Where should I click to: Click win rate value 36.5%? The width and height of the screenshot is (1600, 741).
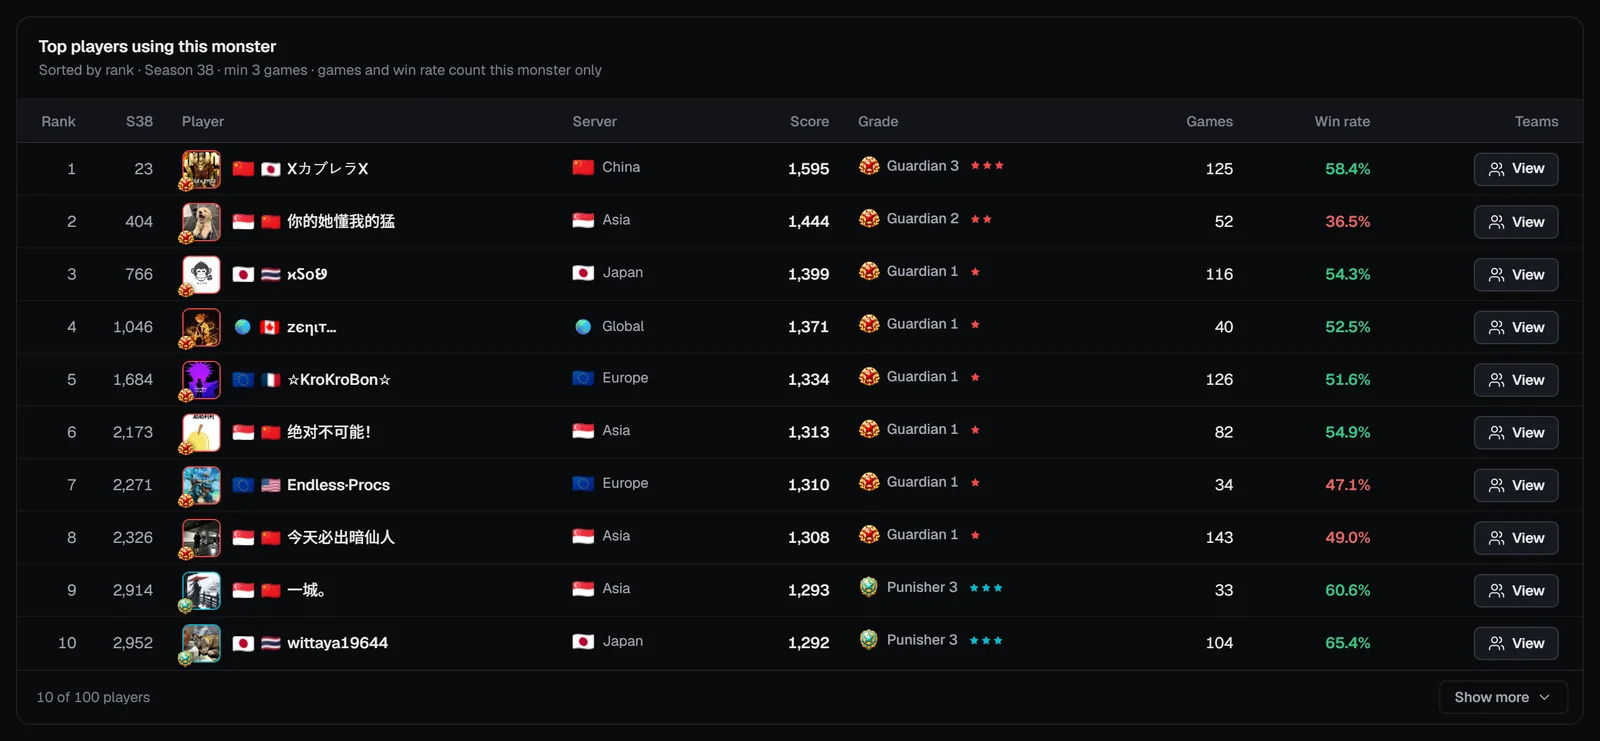(x=1347, y=222)
